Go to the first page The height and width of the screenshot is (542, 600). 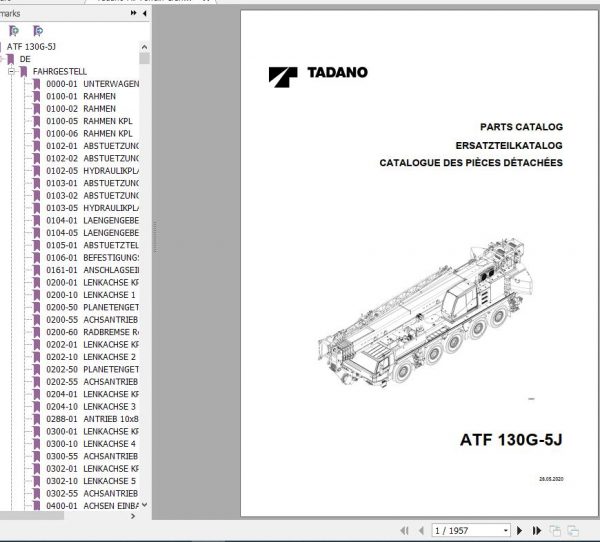tap(404, 531)
